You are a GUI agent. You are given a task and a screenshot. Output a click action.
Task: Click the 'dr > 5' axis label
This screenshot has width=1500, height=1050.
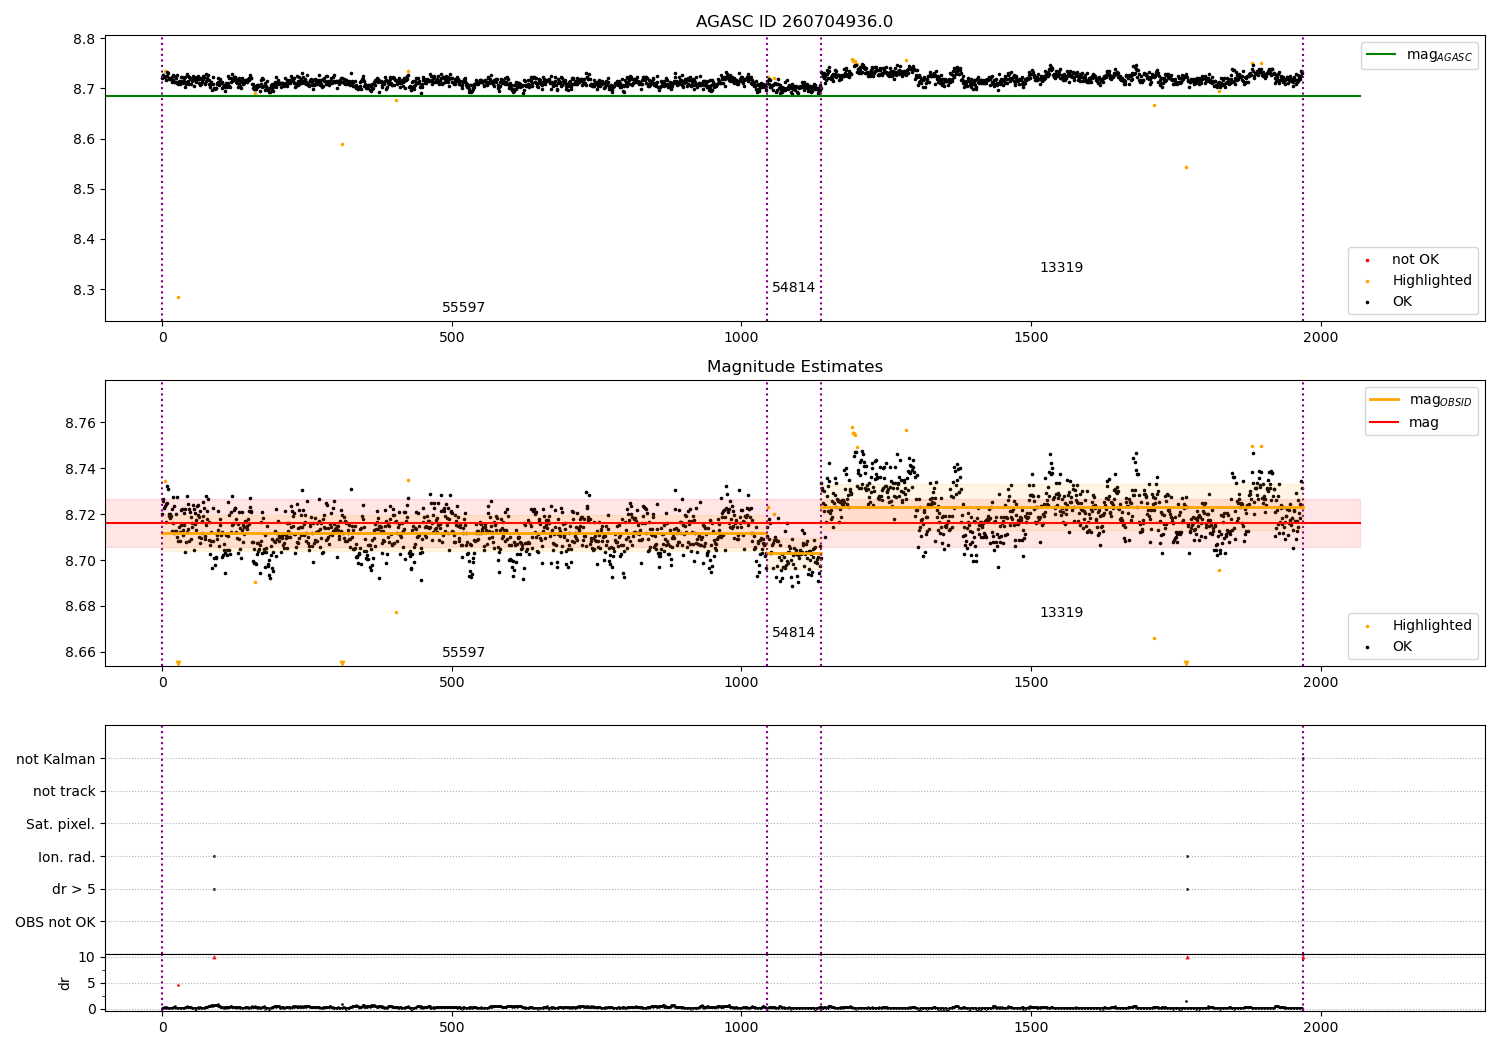point(74,890)
